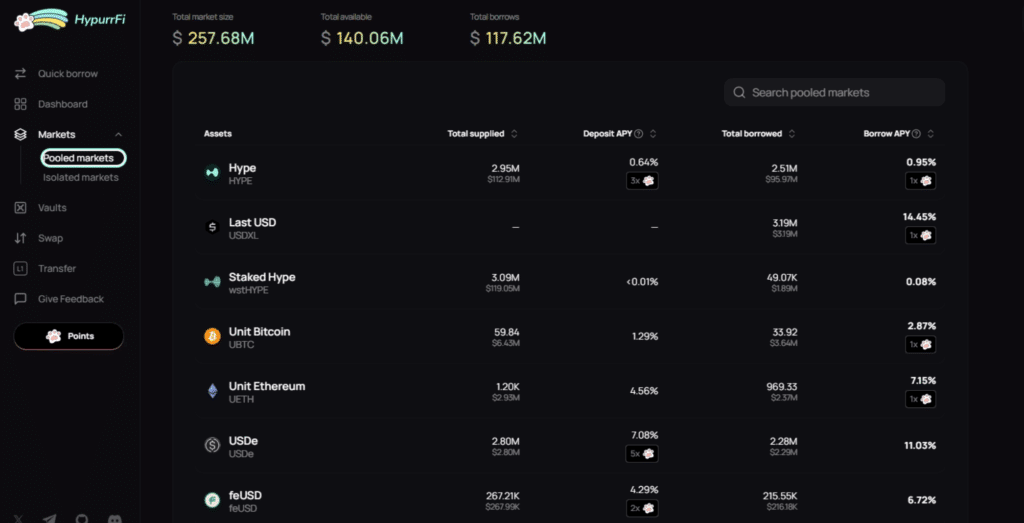Click the 1x badge in Last USD row

click(920, 236)
